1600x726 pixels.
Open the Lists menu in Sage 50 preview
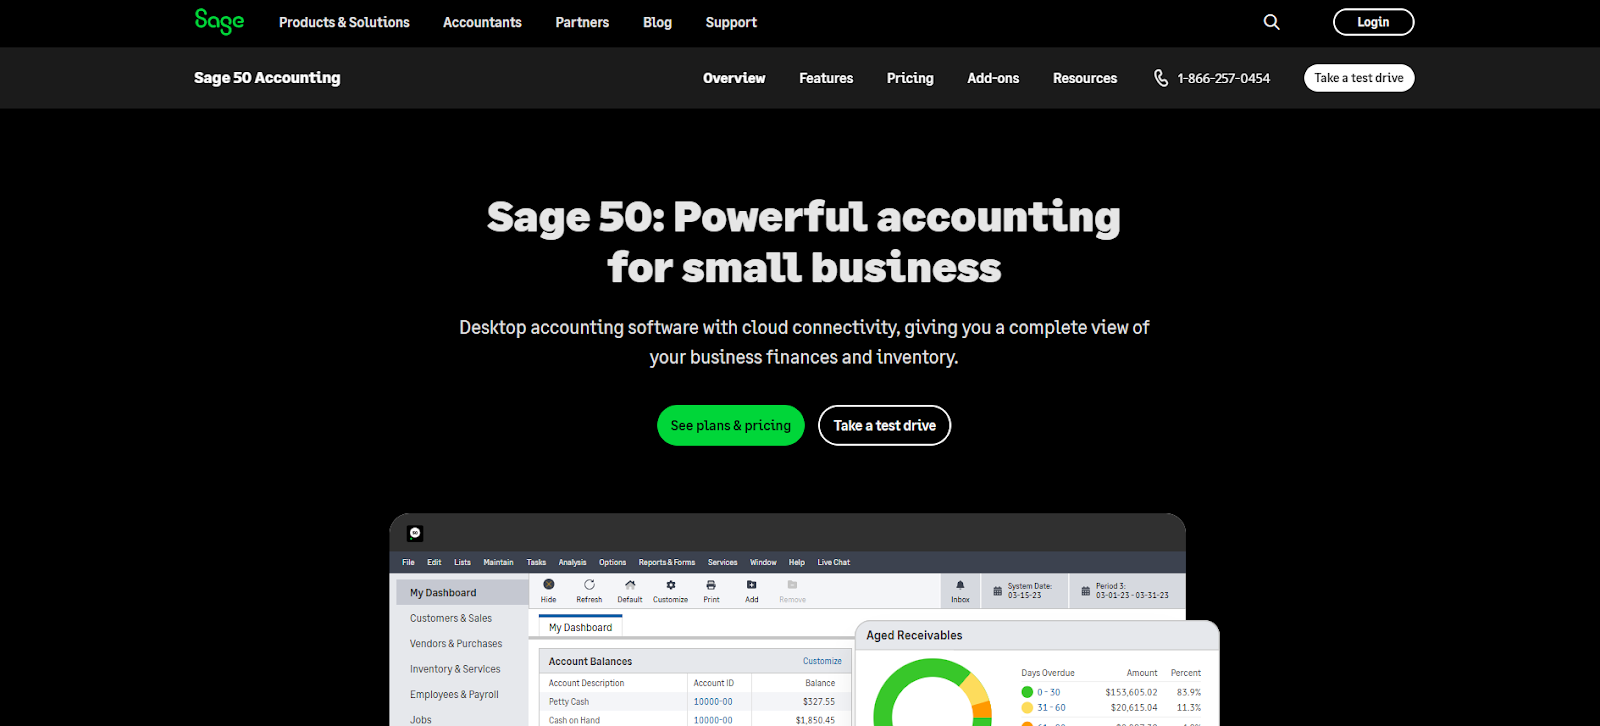(462, 562)
